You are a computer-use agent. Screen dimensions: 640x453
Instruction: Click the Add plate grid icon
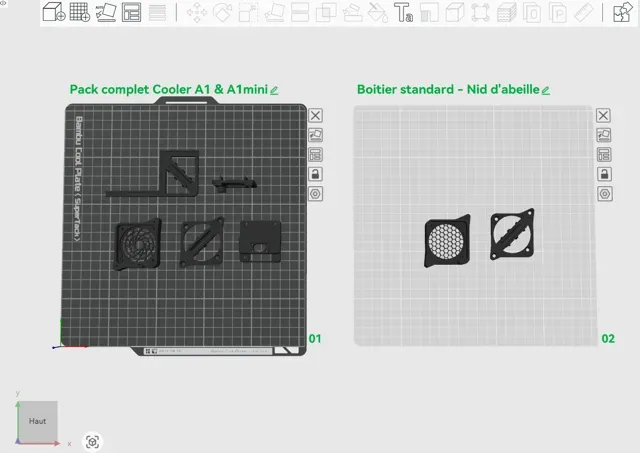(x=80, y=12)
